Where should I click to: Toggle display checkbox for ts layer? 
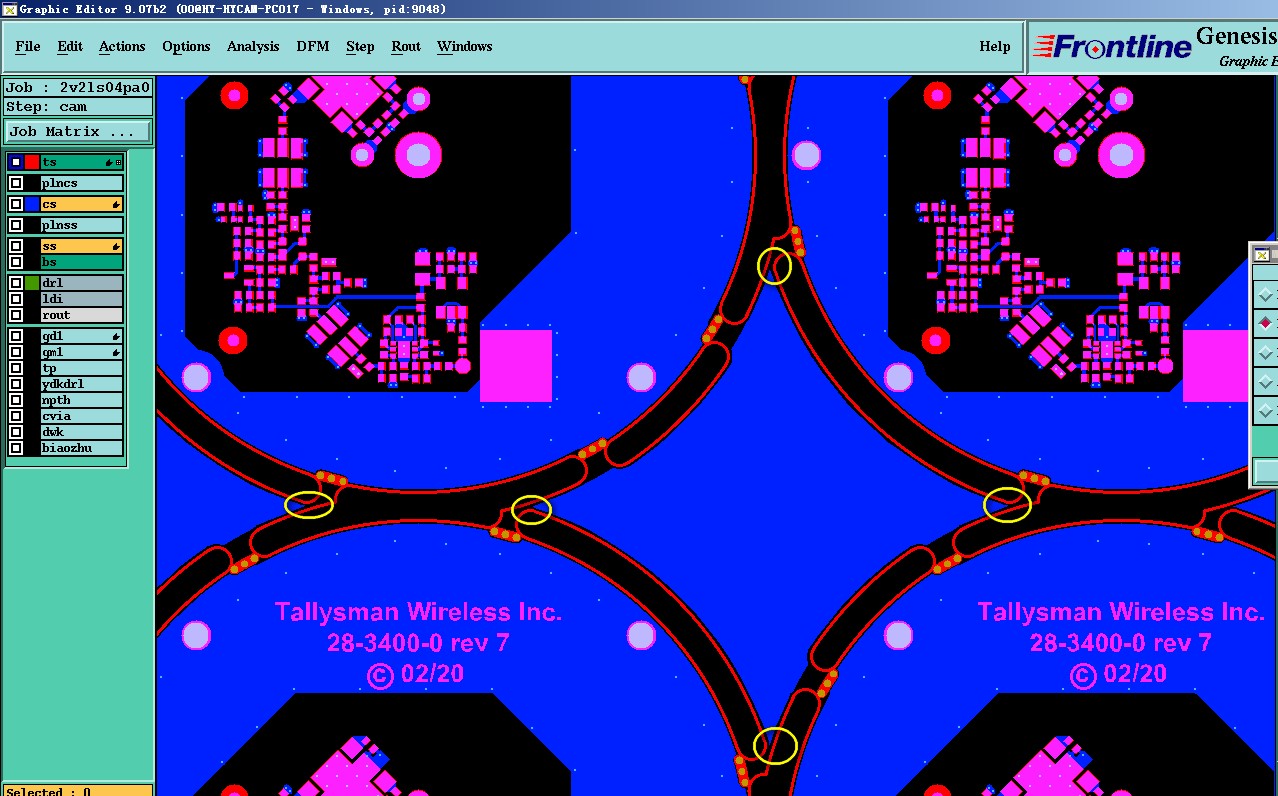pos(16,162)
